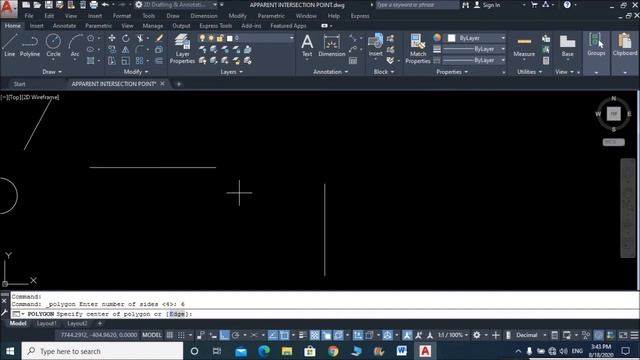640x360 pixels.
Task: Click the Ellipse tool icon
Action: coord(91,50)
